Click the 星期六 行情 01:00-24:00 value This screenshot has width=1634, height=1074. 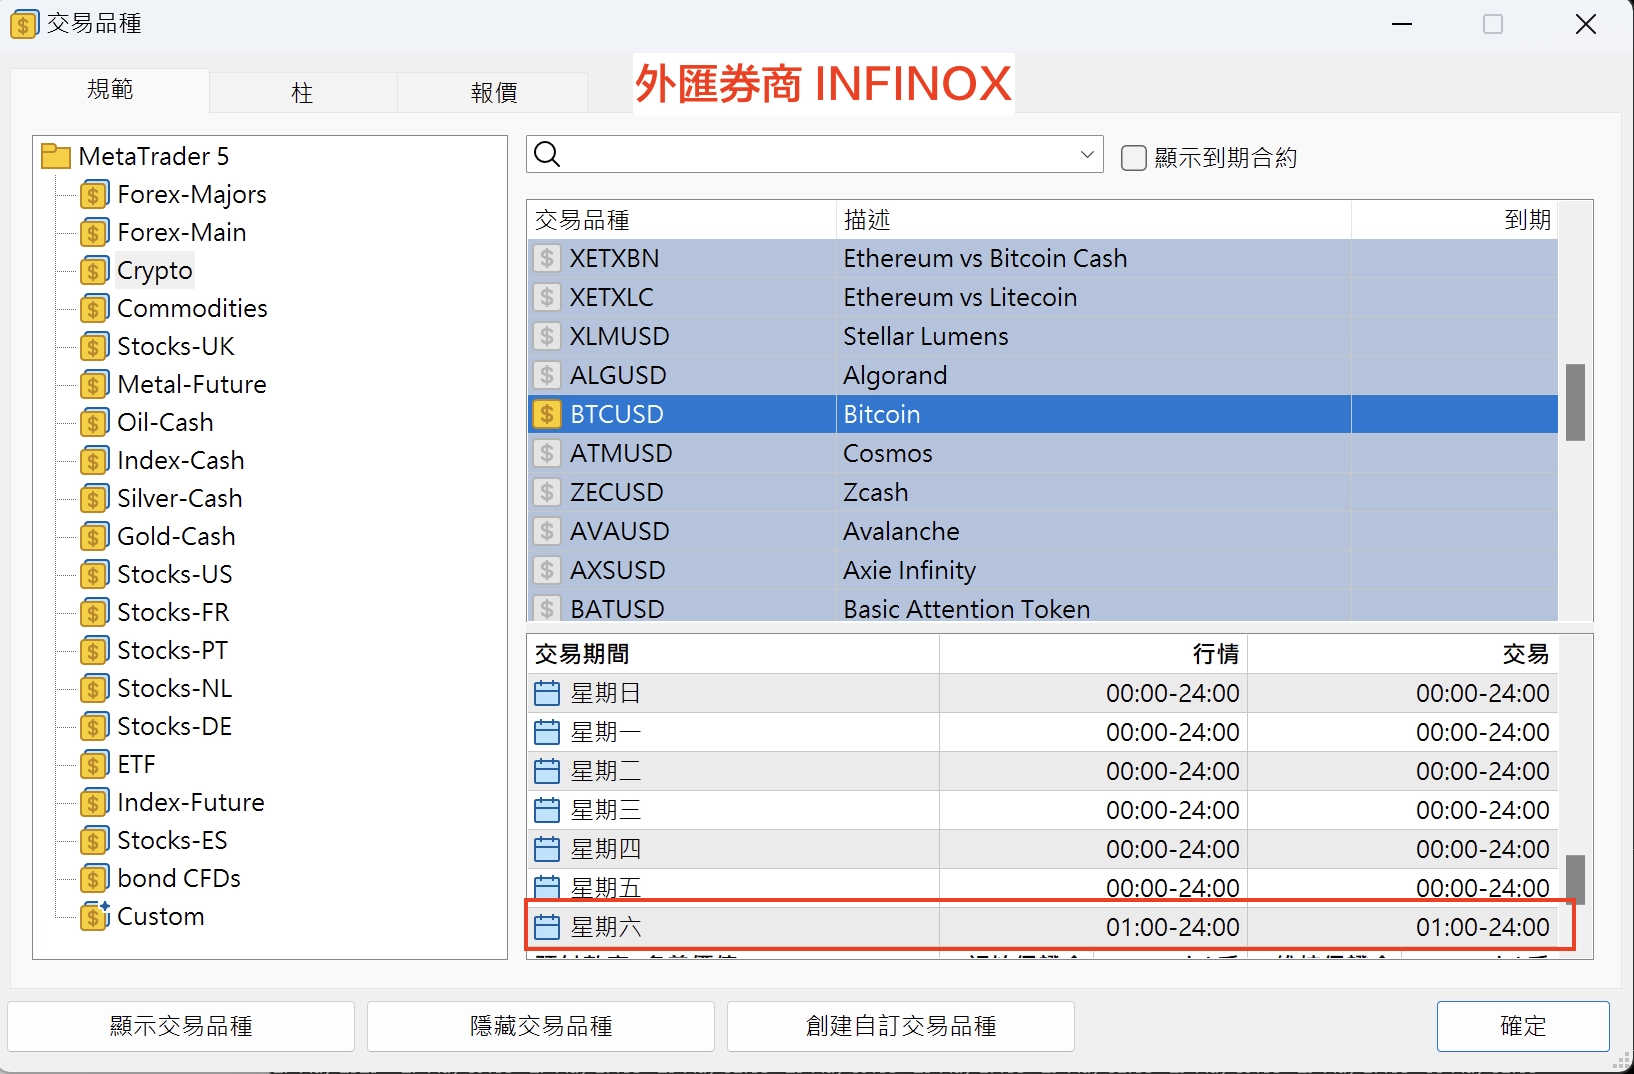(1172, 927)
